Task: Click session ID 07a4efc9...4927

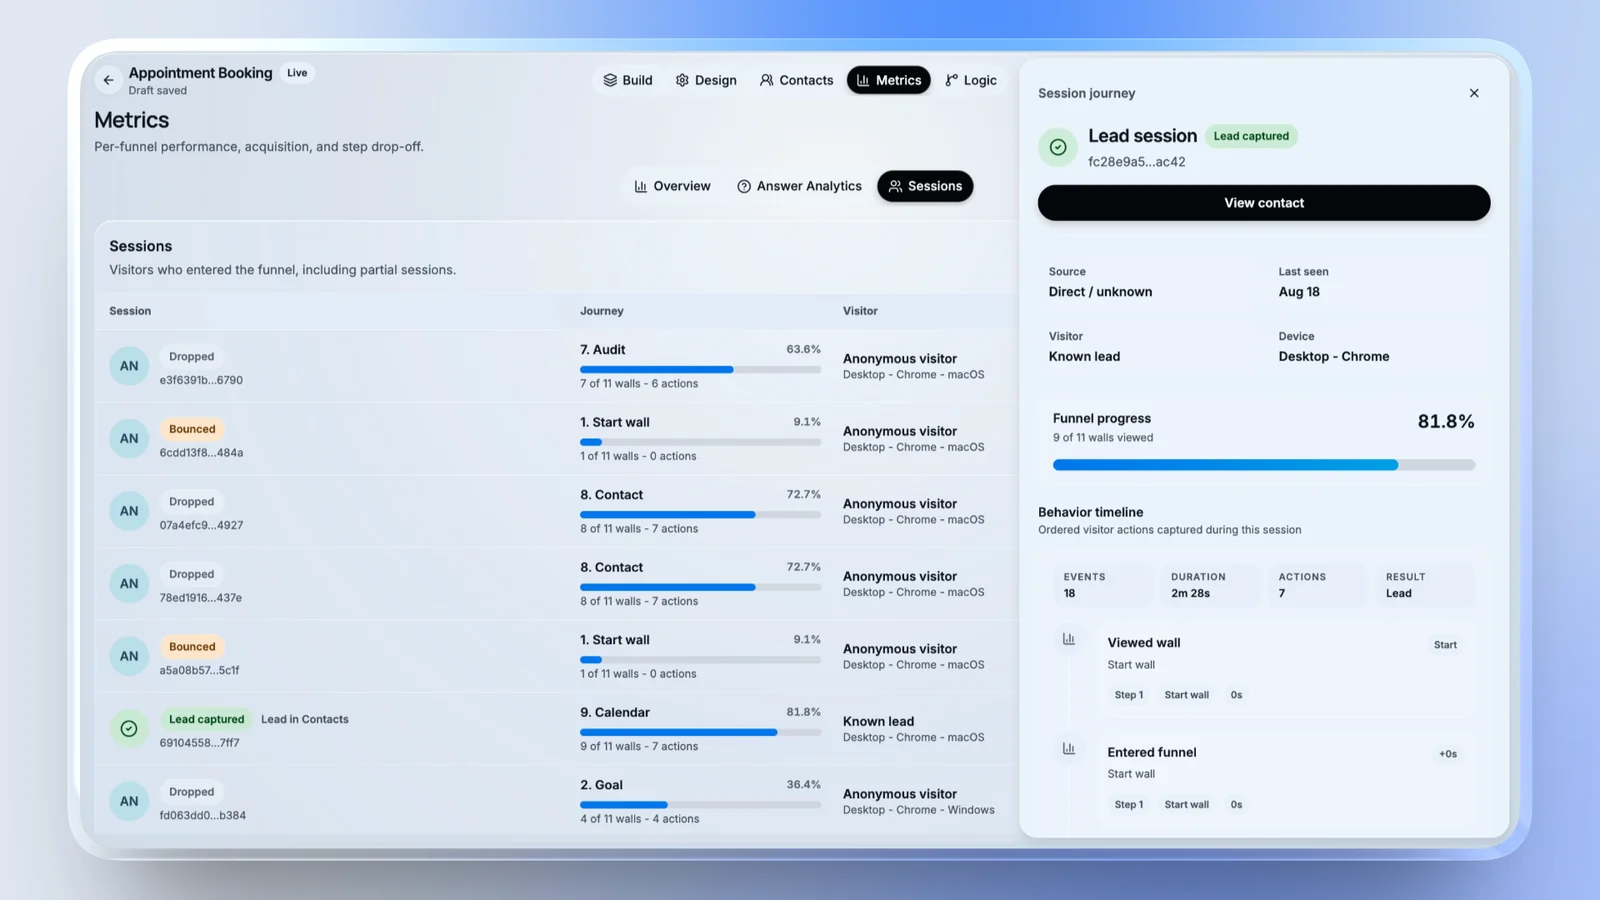Action: pyautogui.click(x=201, y=525)
